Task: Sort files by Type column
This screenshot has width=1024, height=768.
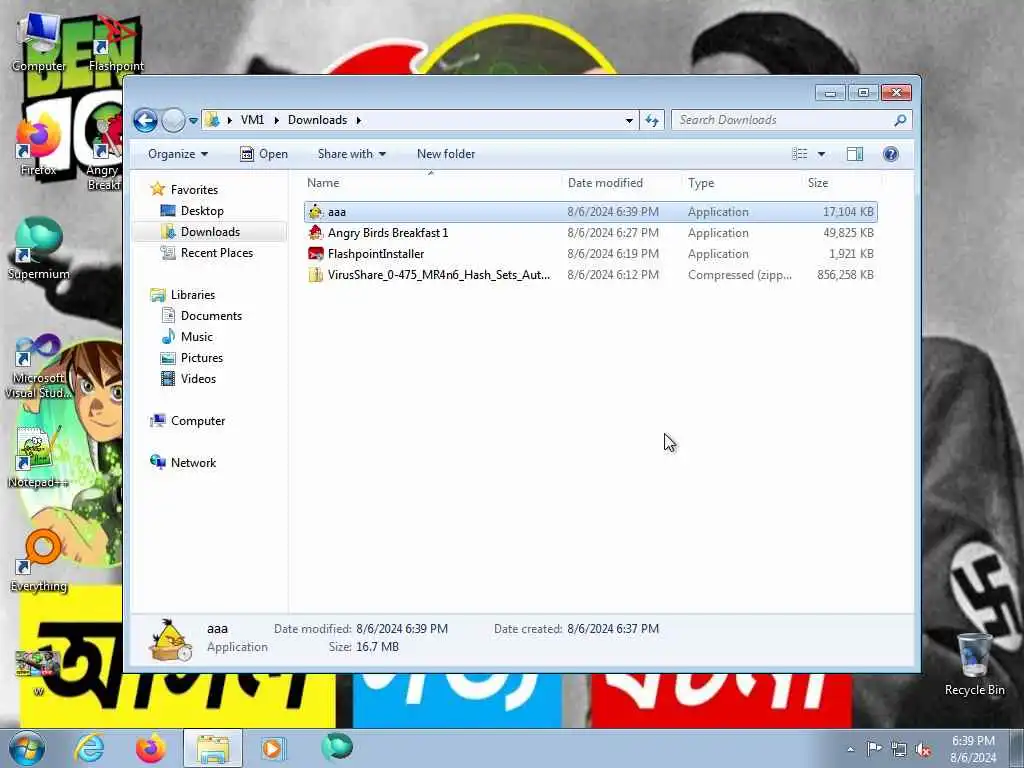Action: [x=741, y=183]
